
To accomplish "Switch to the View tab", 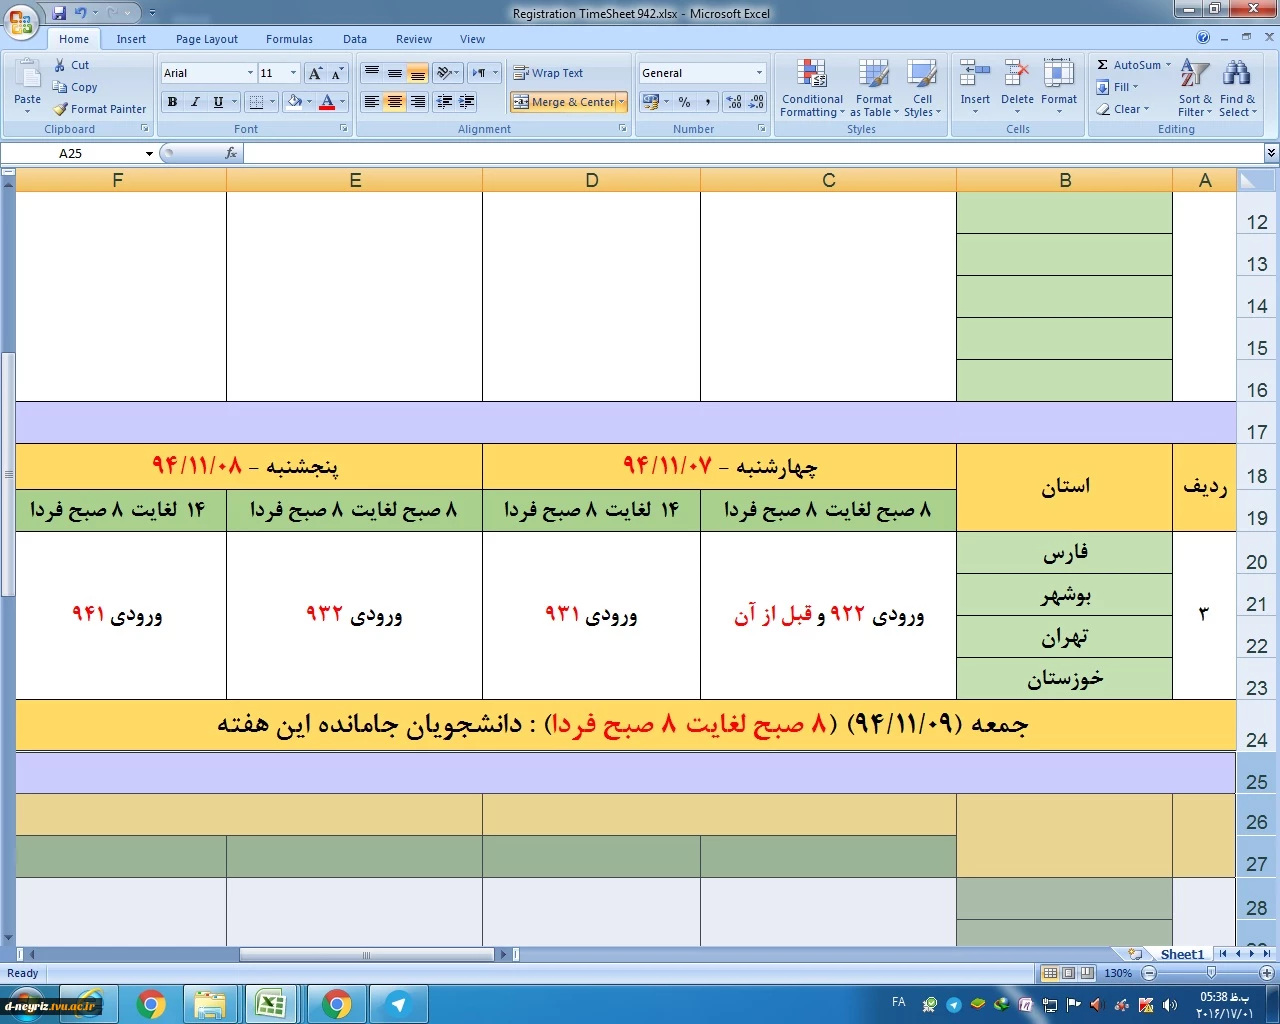I will click(473, 39).
